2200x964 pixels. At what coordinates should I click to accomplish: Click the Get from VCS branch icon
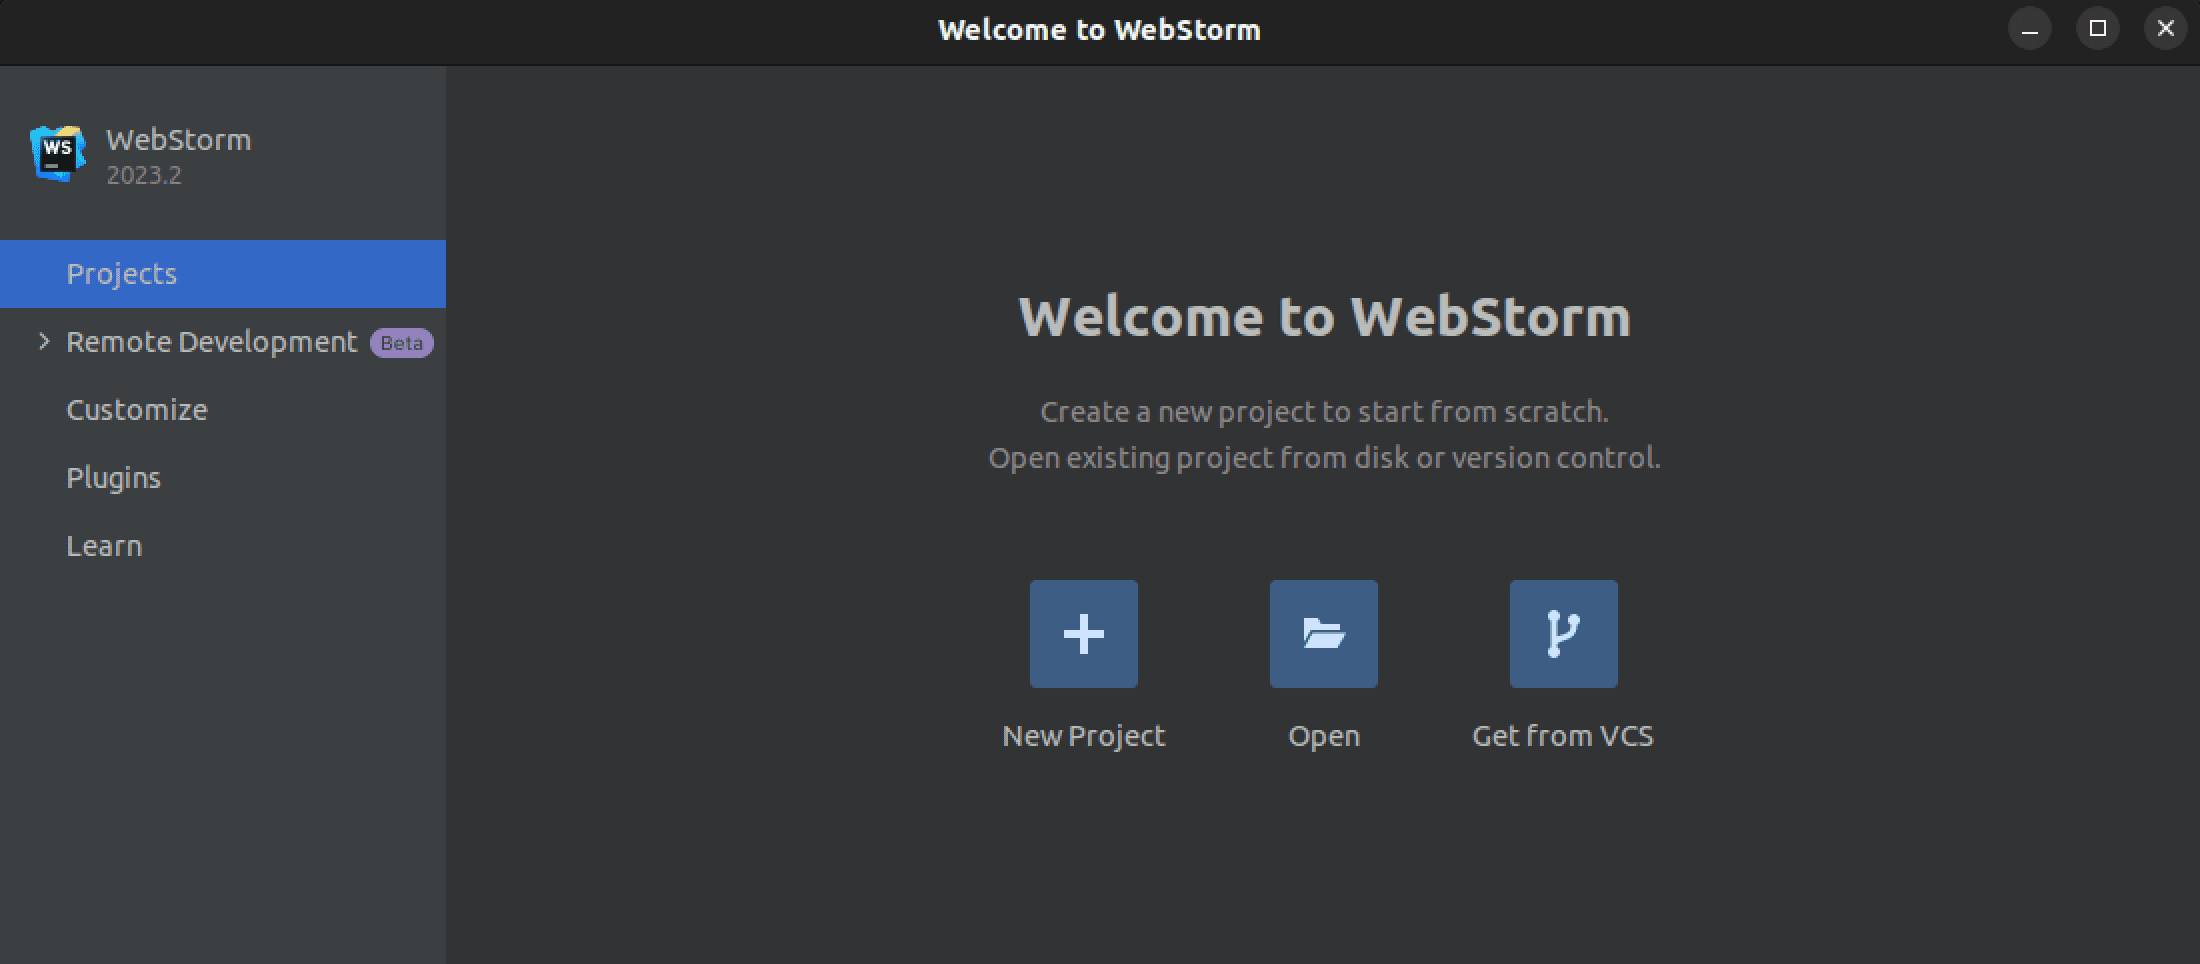coord(1564,634)
